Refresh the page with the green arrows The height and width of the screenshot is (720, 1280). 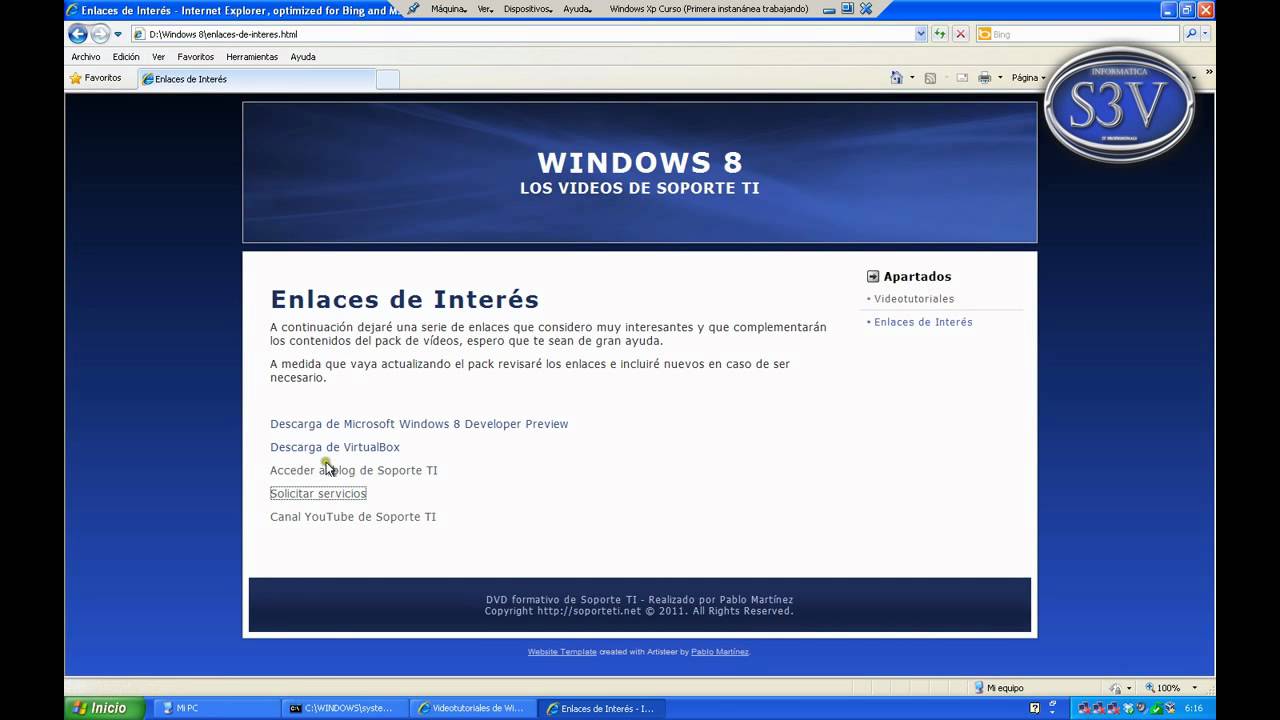(940, 34)
